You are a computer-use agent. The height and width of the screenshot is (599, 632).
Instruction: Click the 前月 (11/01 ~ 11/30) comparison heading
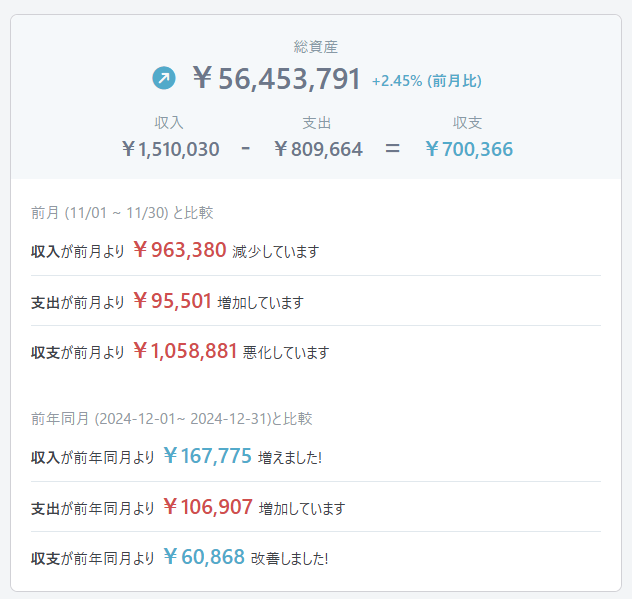122,213
